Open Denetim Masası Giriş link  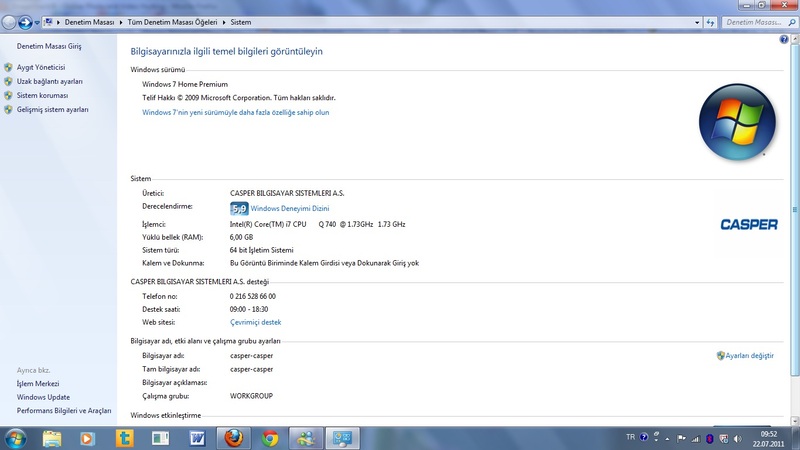point(49,46)
